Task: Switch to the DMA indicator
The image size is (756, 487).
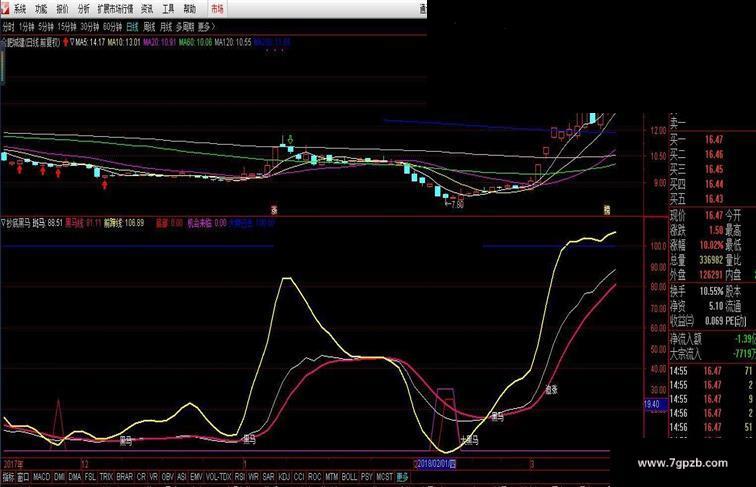Action: pyautogui.click(x=75, y=477)
